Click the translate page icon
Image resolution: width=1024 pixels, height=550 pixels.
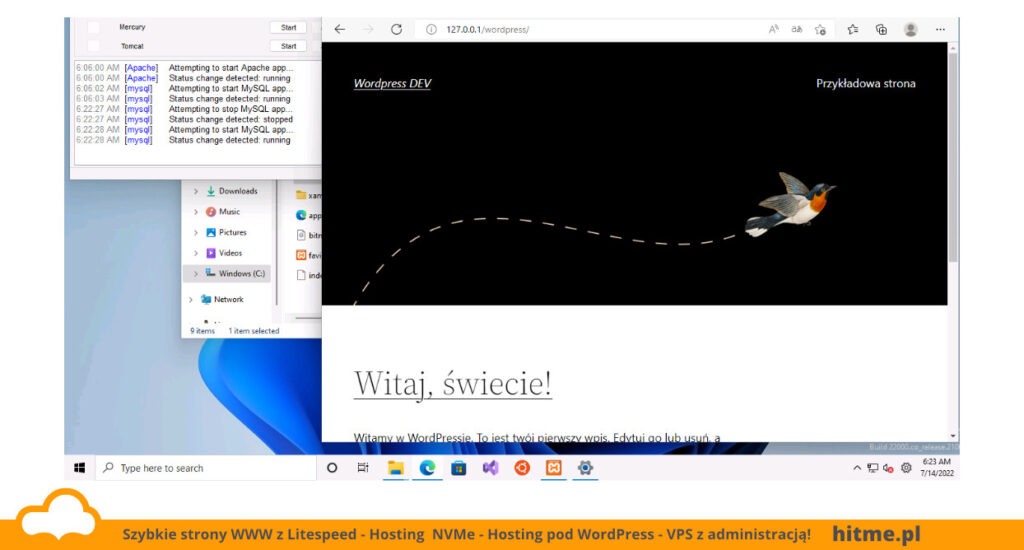[x=797, y=29]
